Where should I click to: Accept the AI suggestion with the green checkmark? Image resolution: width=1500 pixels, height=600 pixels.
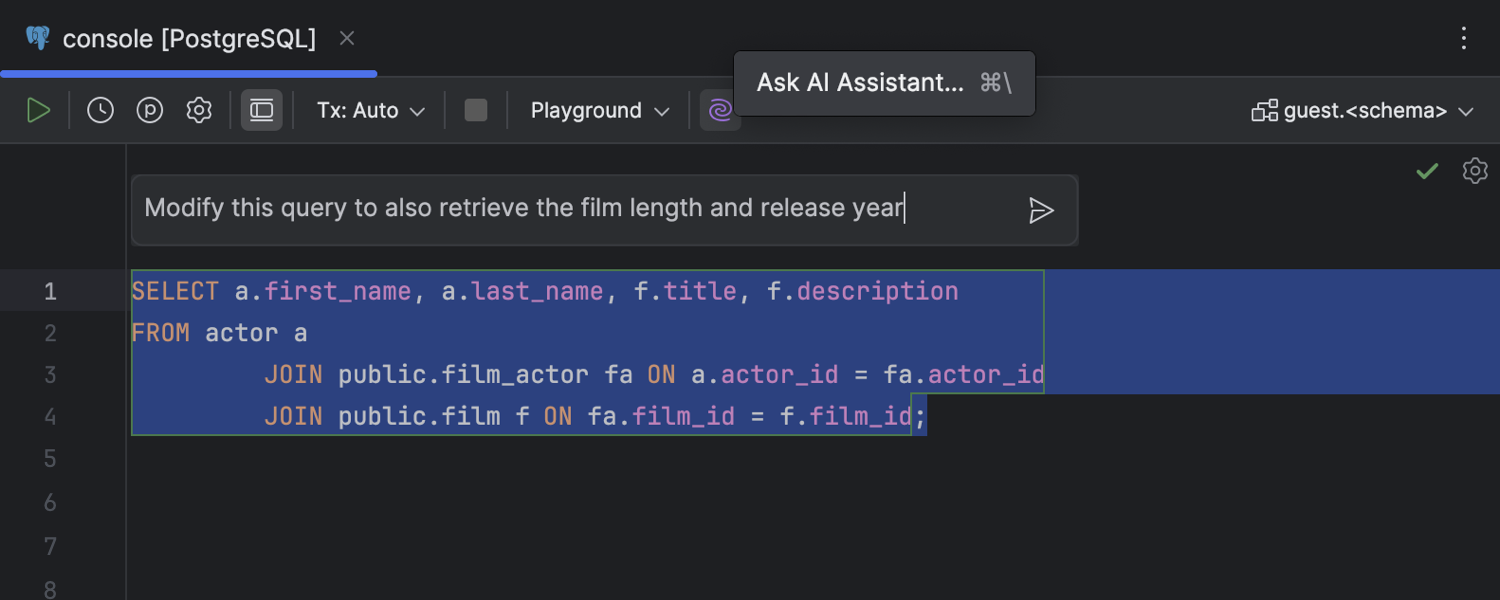coord(1427,171)
